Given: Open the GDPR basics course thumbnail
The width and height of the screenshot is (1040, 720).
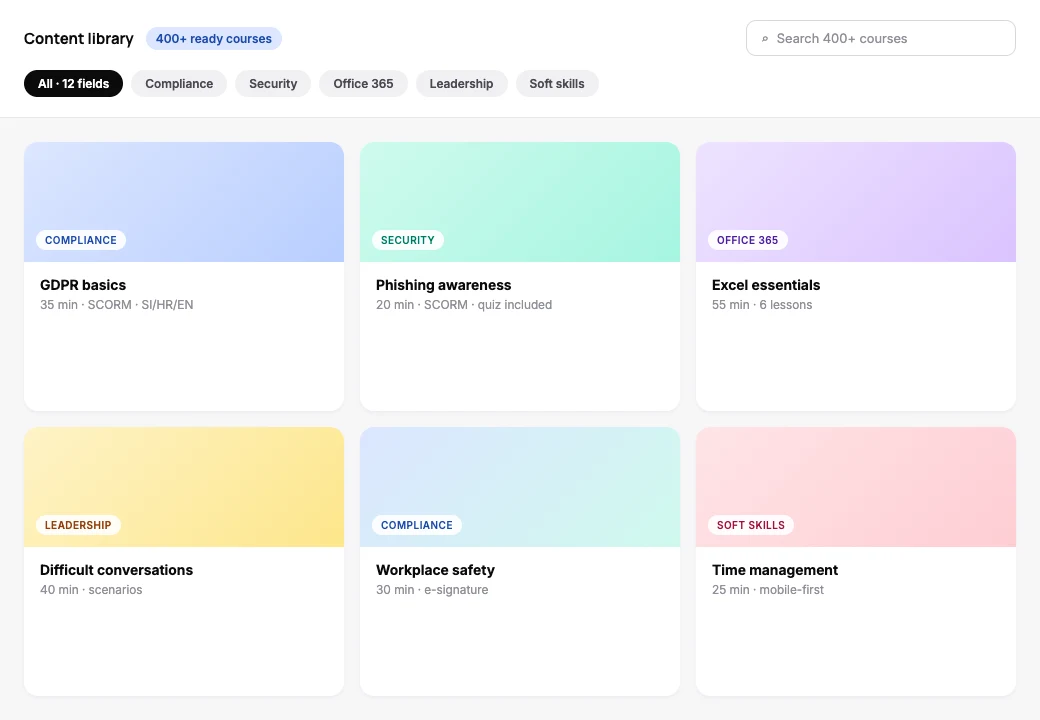Looking at the screenshot, I should 184,202.
